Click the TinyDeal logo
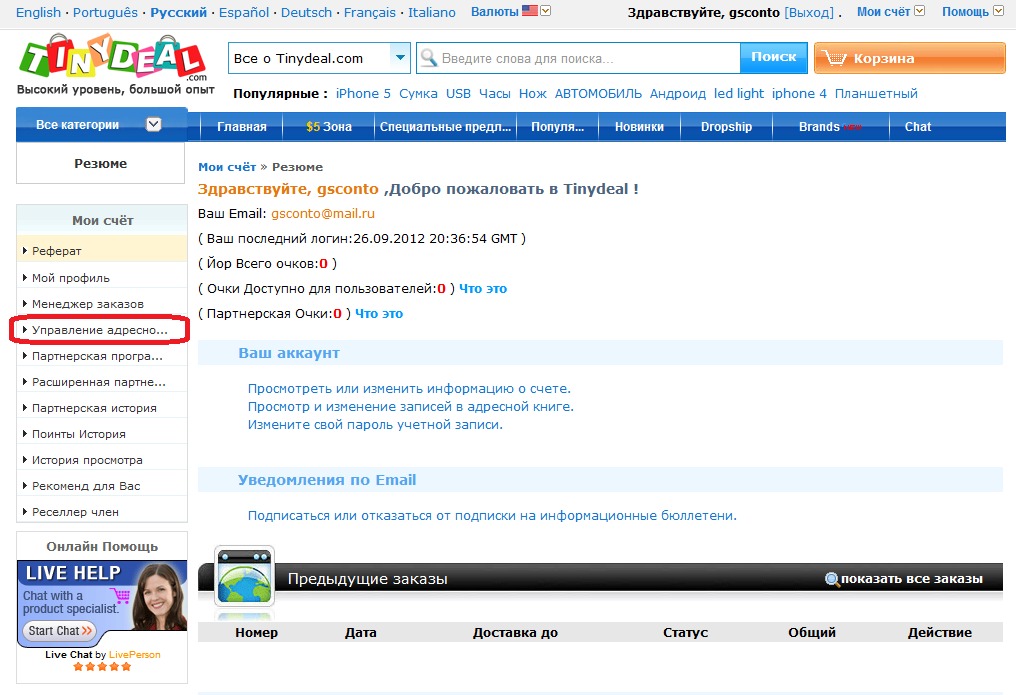Viewport: 1016px width, 695px height. tap(111, 59)
